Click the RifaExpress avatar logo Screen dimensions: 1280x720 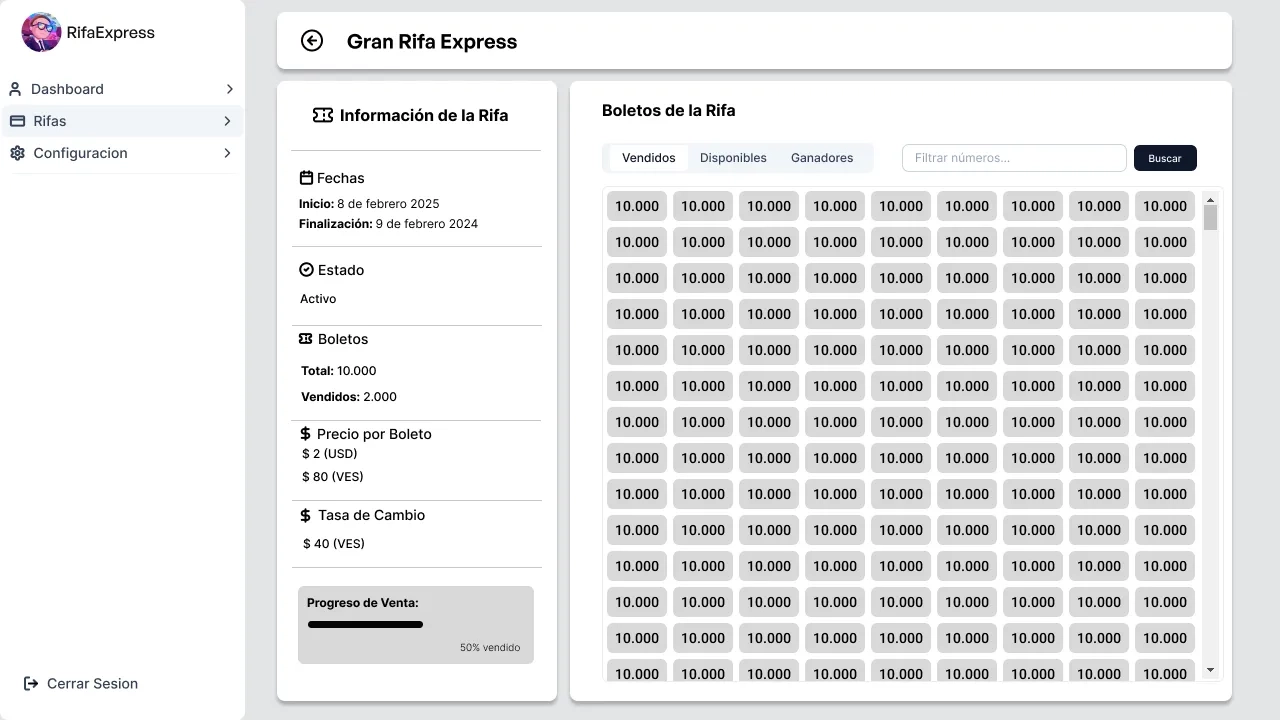(x=40, y=32)
